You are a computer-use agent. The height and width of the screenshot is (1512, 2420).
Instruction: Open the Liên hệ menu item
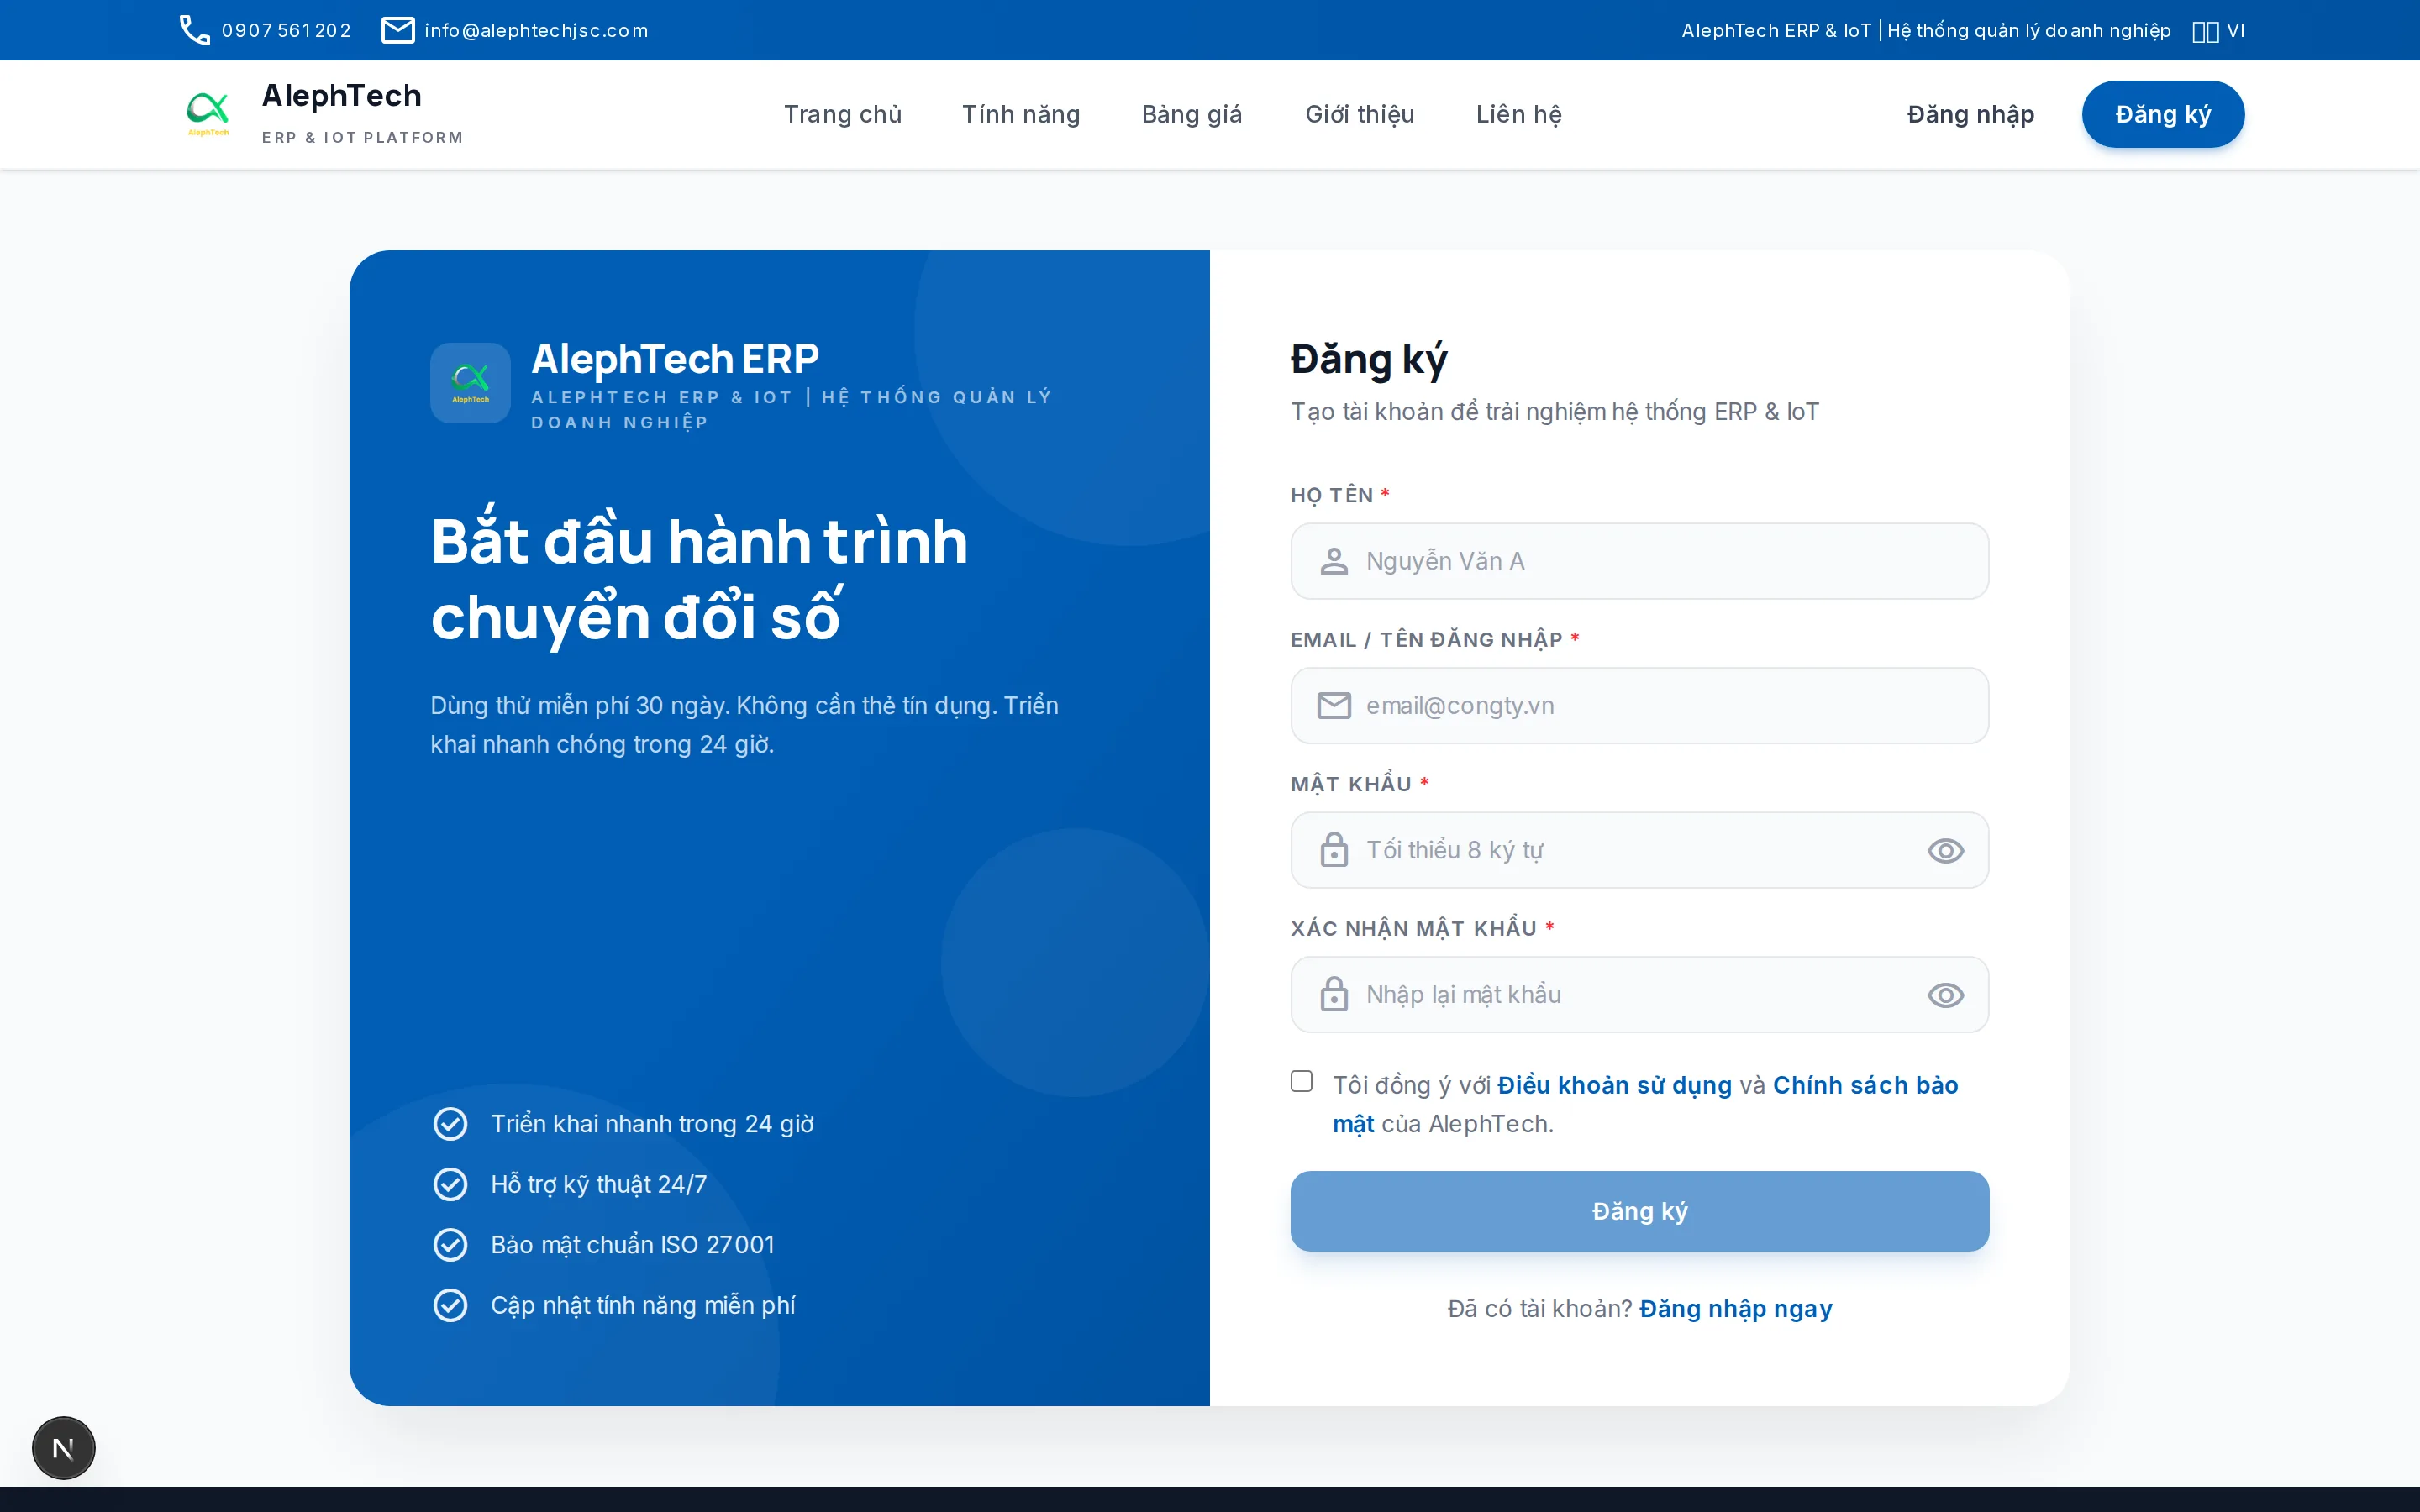[1519, 114]
